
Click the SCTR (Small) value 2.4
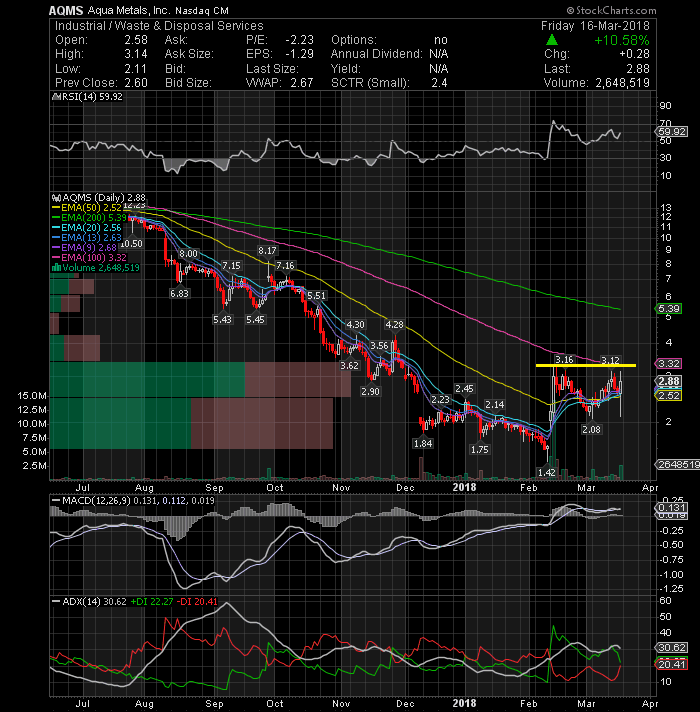[x=439, y=83]
